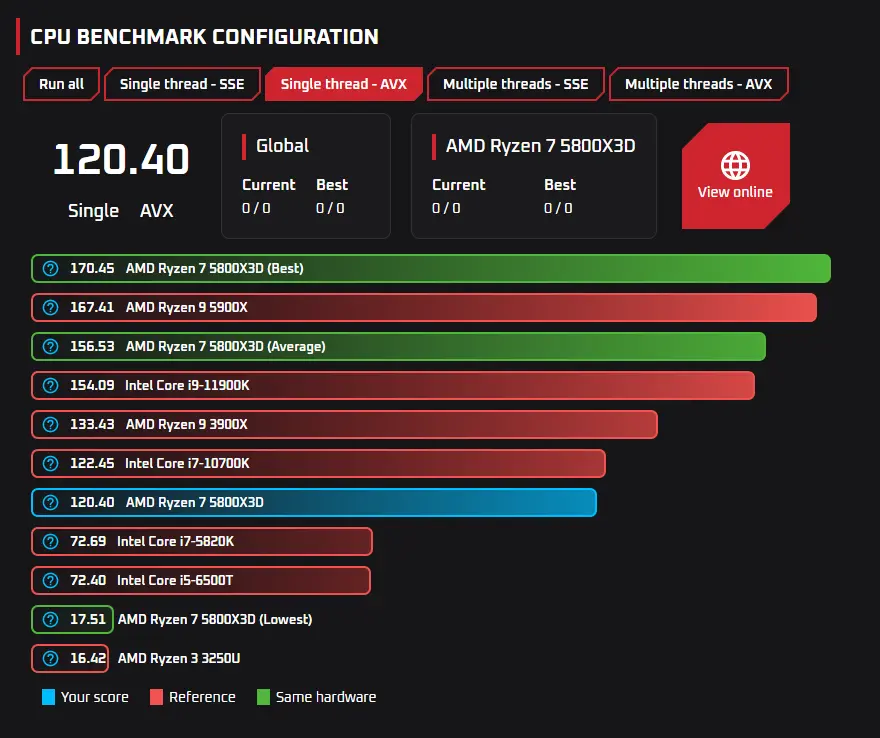The height and width of the screenshot is (738, 880).
Task: Click Current rank value in AMD Ryzen panel
Action: [446, 208]
